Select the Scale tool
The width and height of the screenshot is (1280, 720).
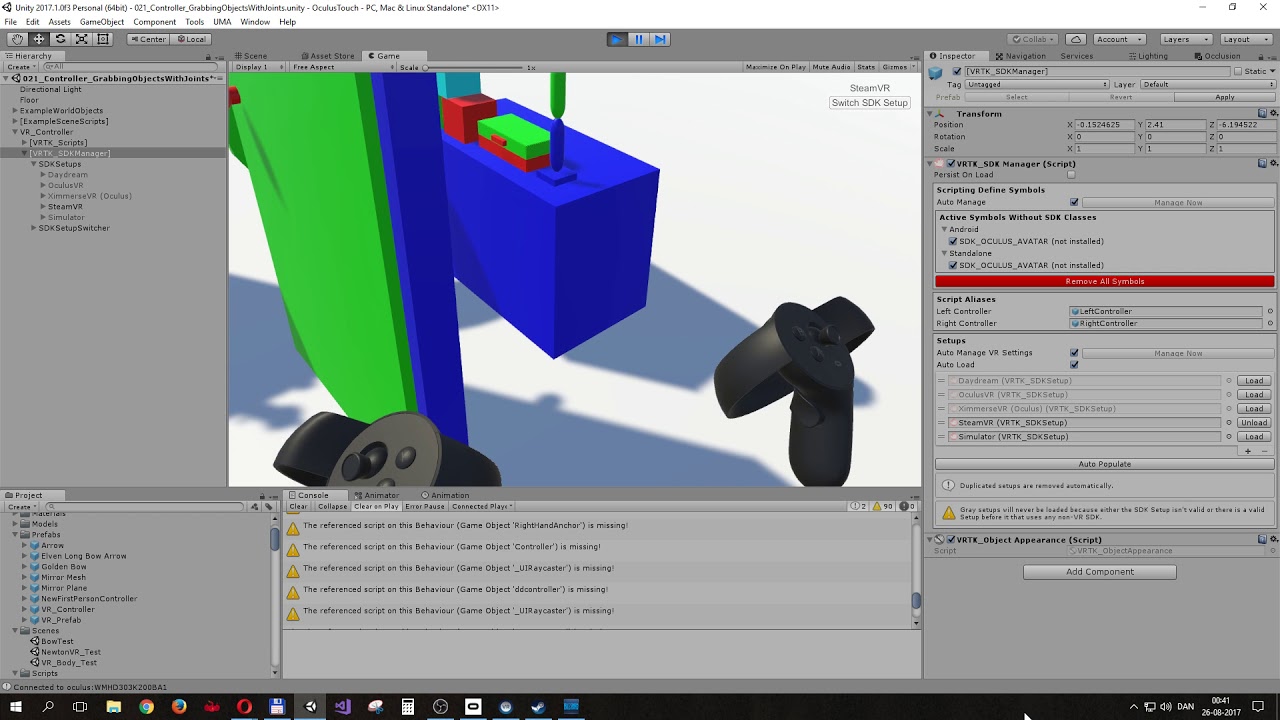coord(81,39)
